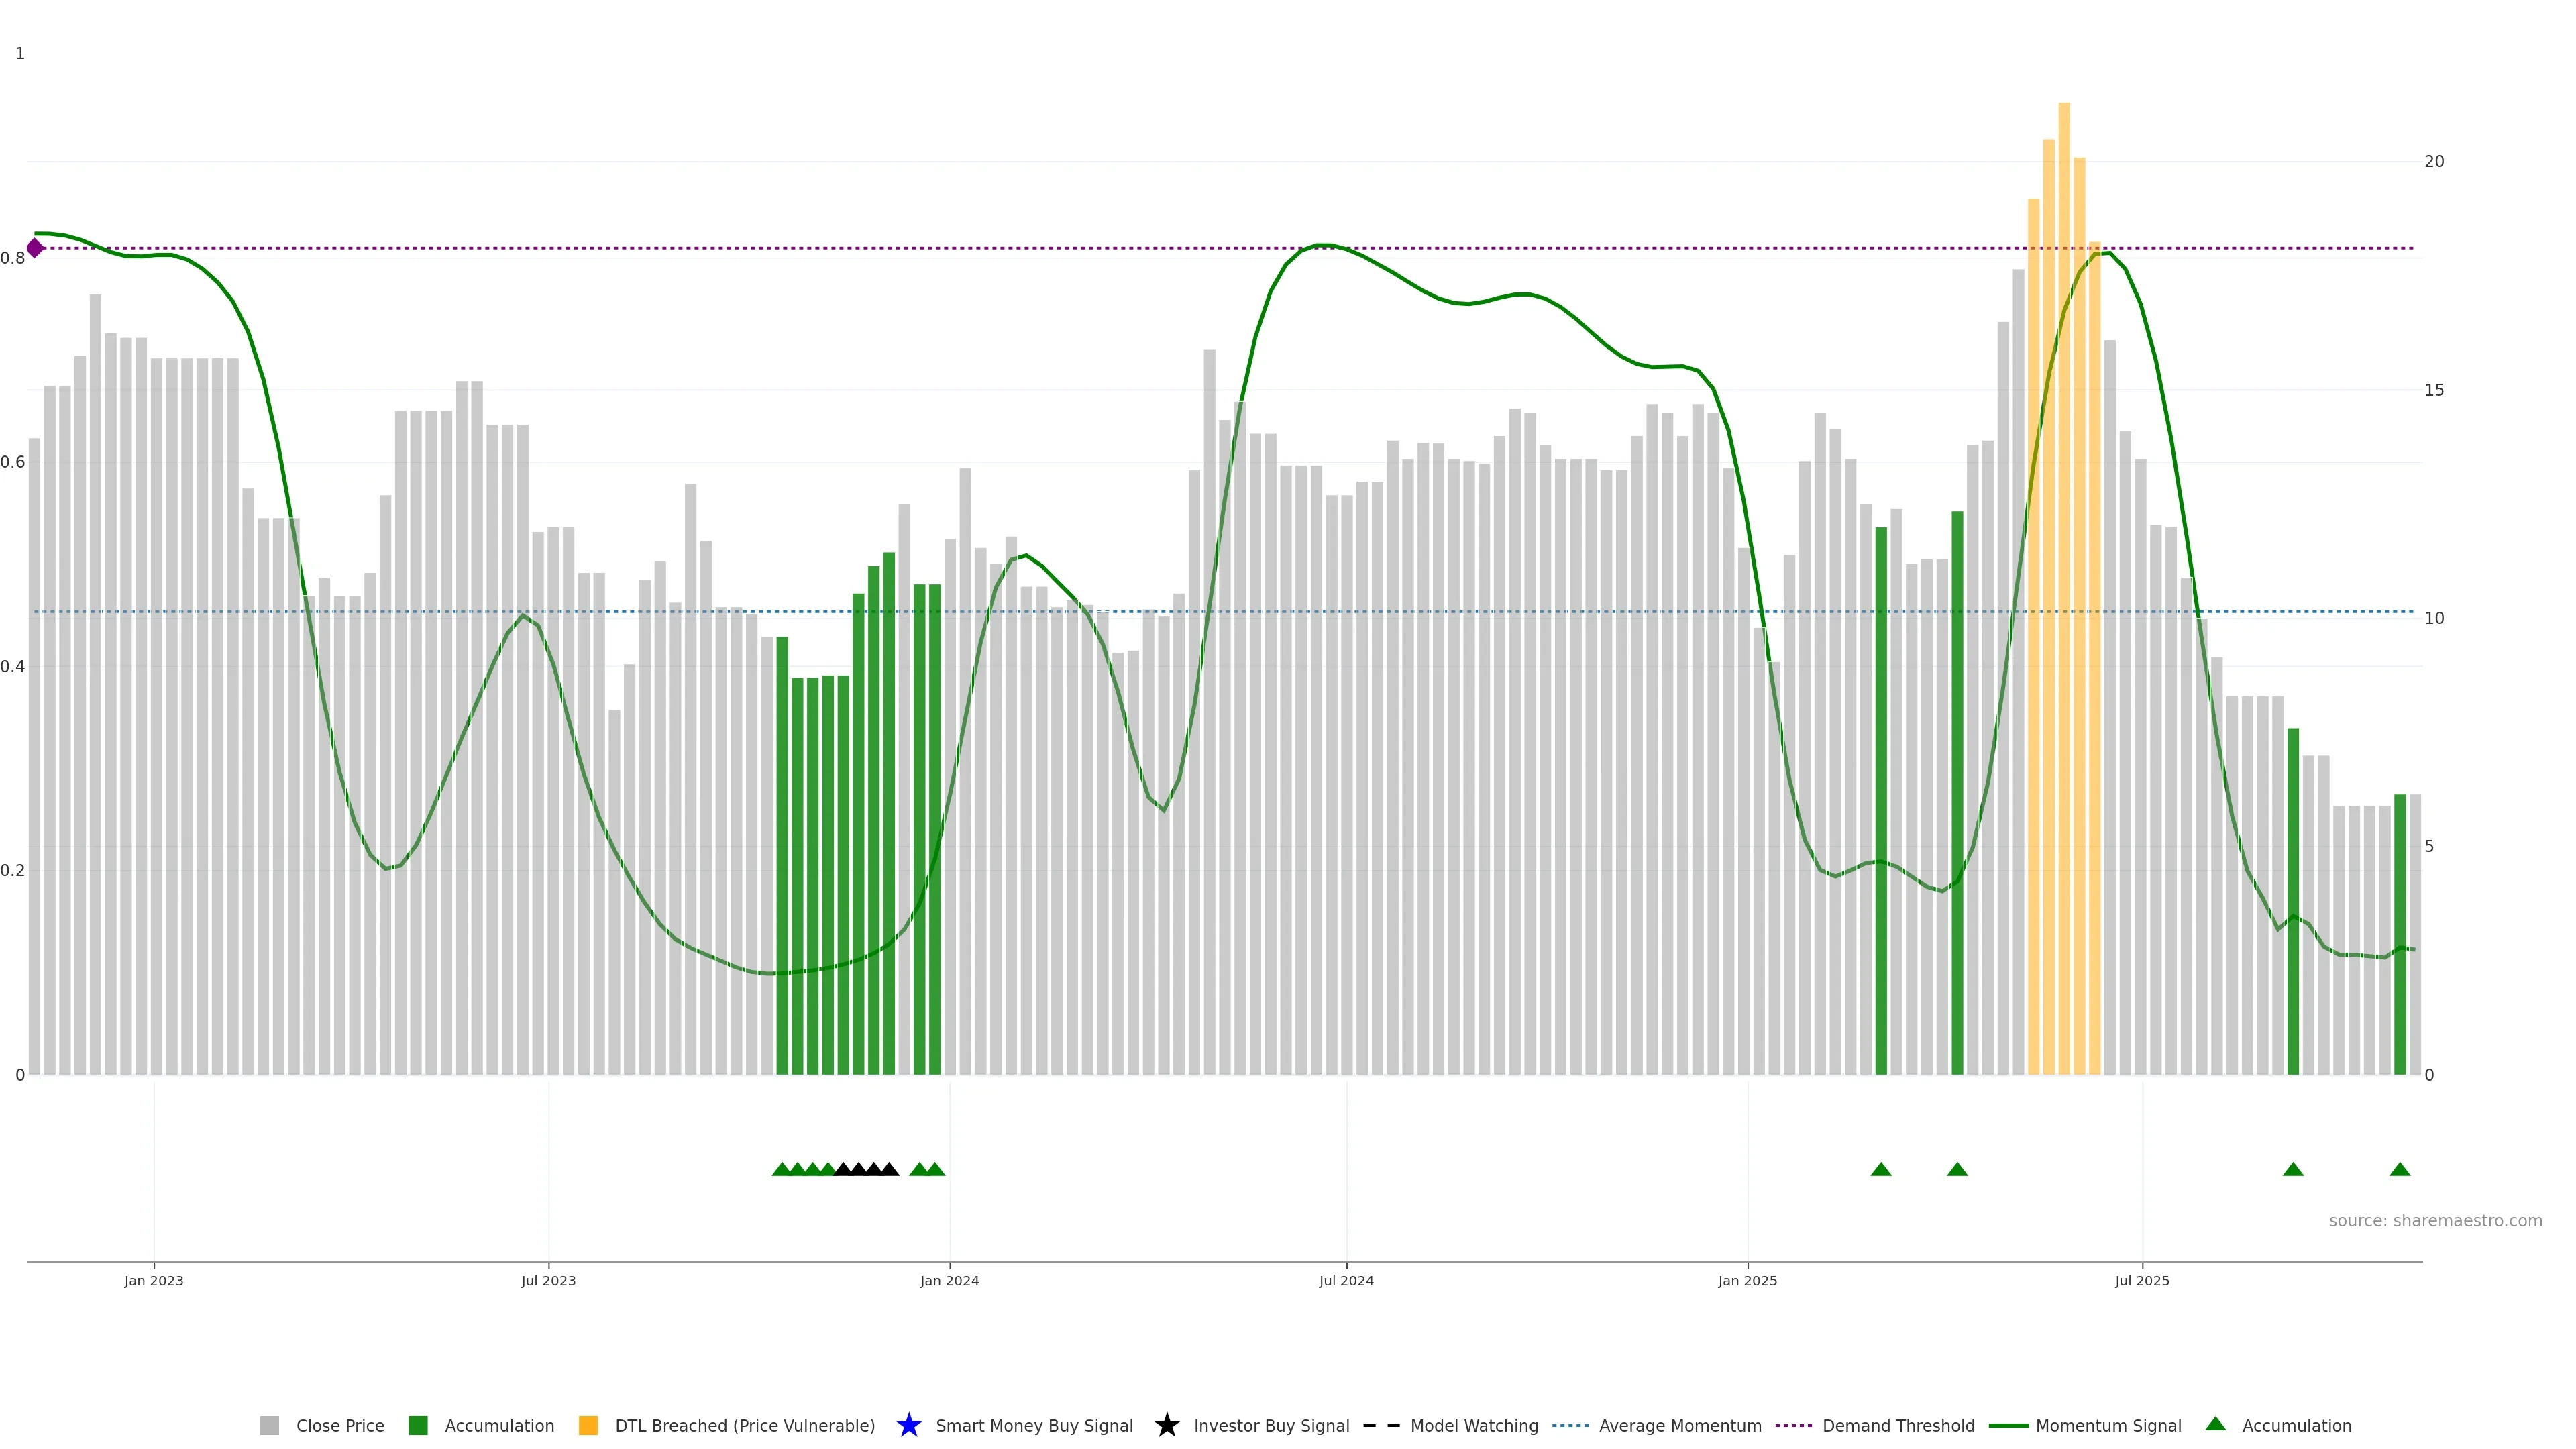Click the green Accumulation triangle legend icon
Viewport: 2576px width, 1449px height.
[x=2215, y=1424]
